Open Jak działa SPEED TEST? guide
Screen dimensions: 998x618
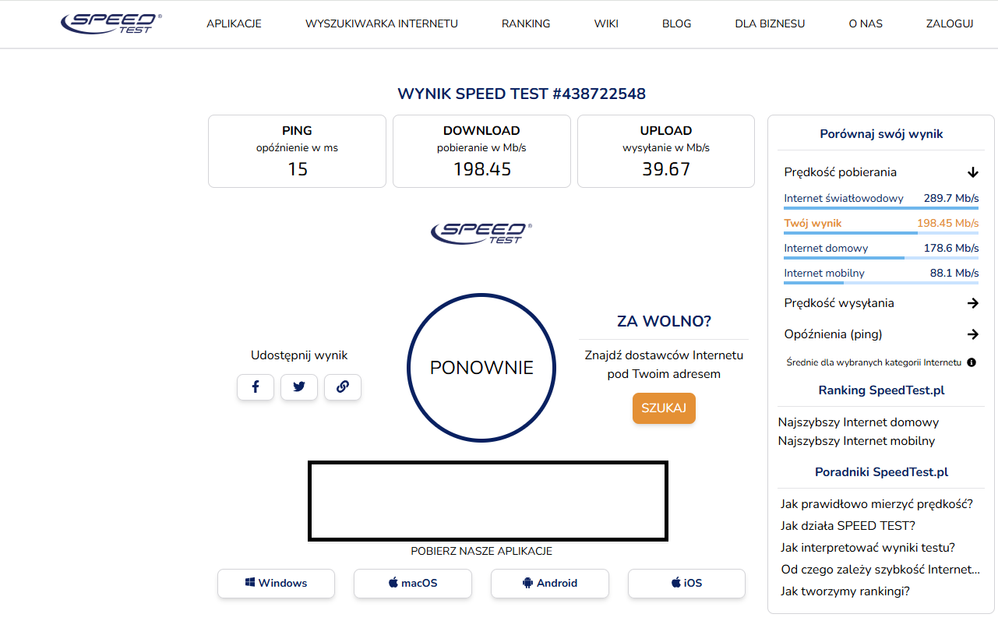pyautogui.click(x=847, y=525)
